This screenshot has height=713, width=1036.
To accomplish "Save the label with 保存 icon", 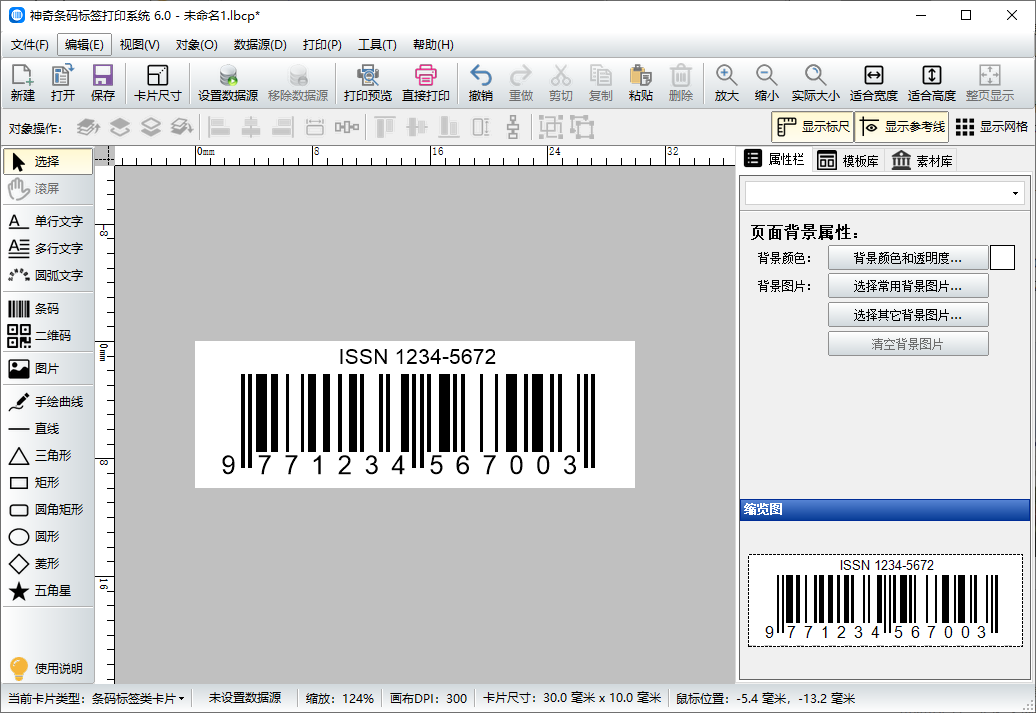I will [102, 83].
